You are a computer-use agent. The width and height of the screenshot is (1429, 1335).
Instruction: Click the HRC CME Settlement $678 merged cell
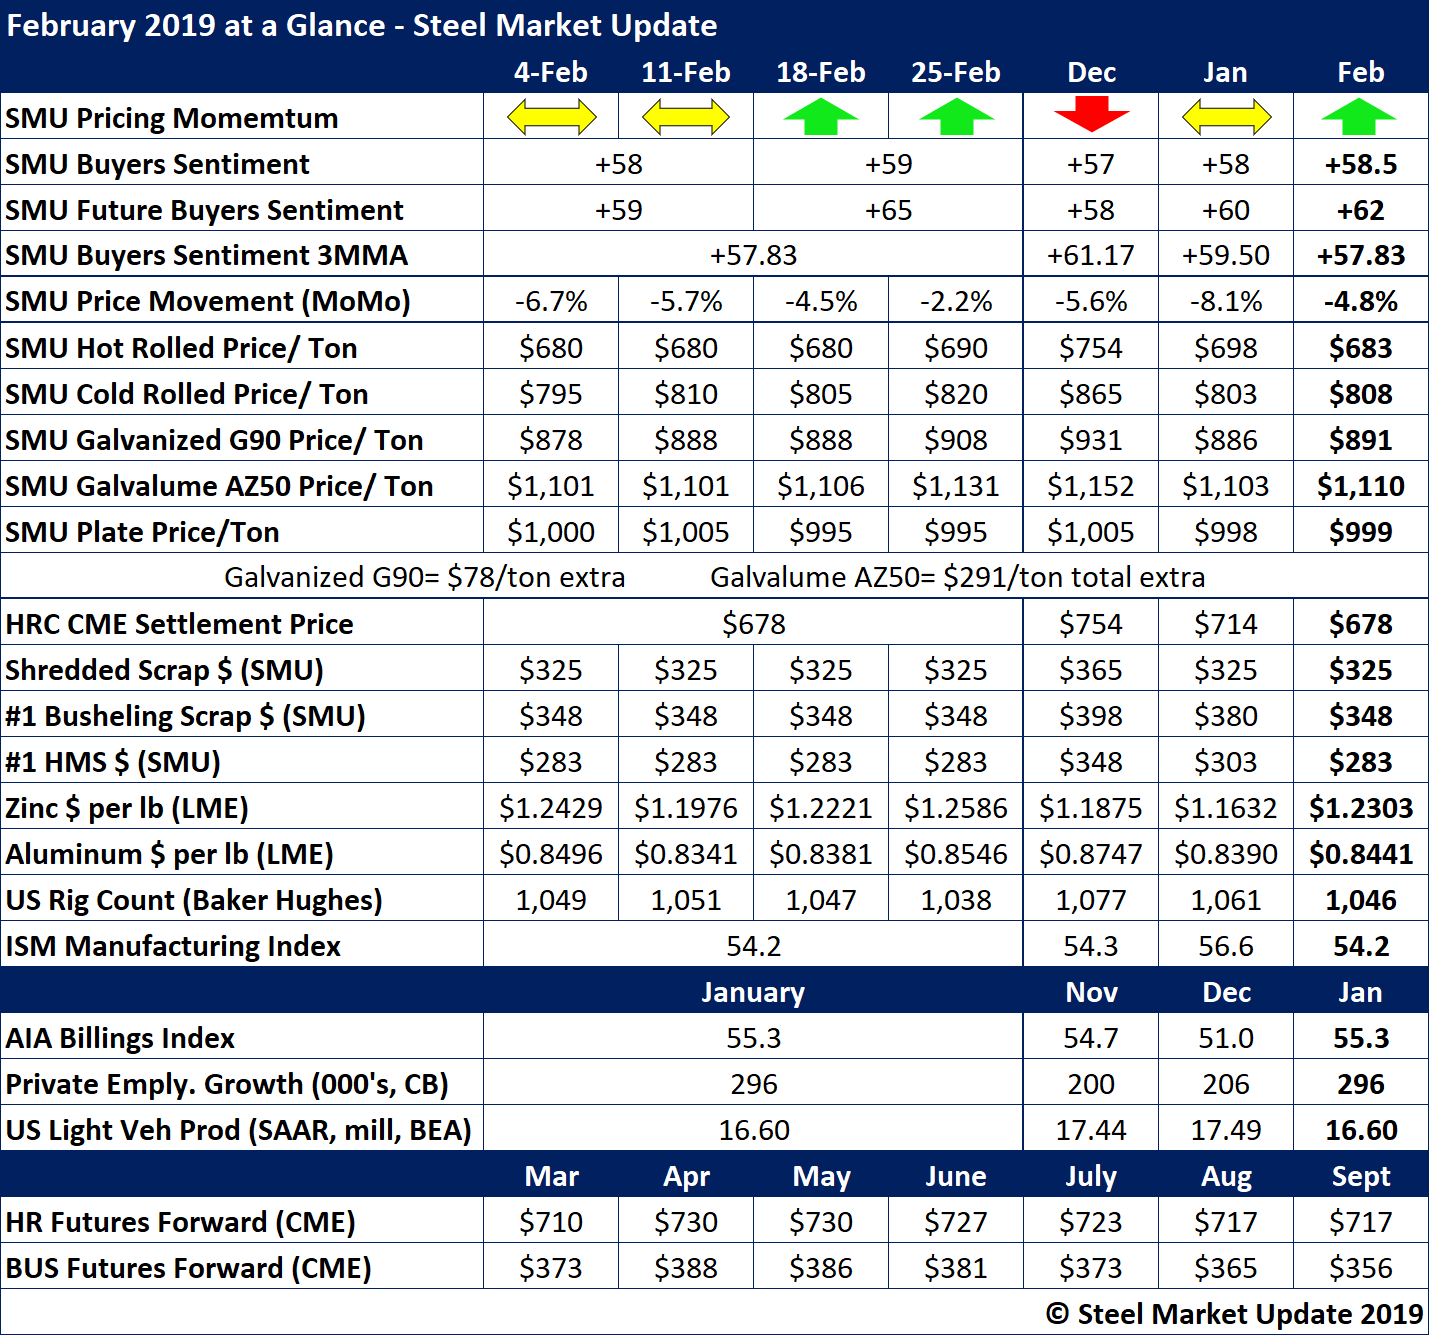[753, 624]
